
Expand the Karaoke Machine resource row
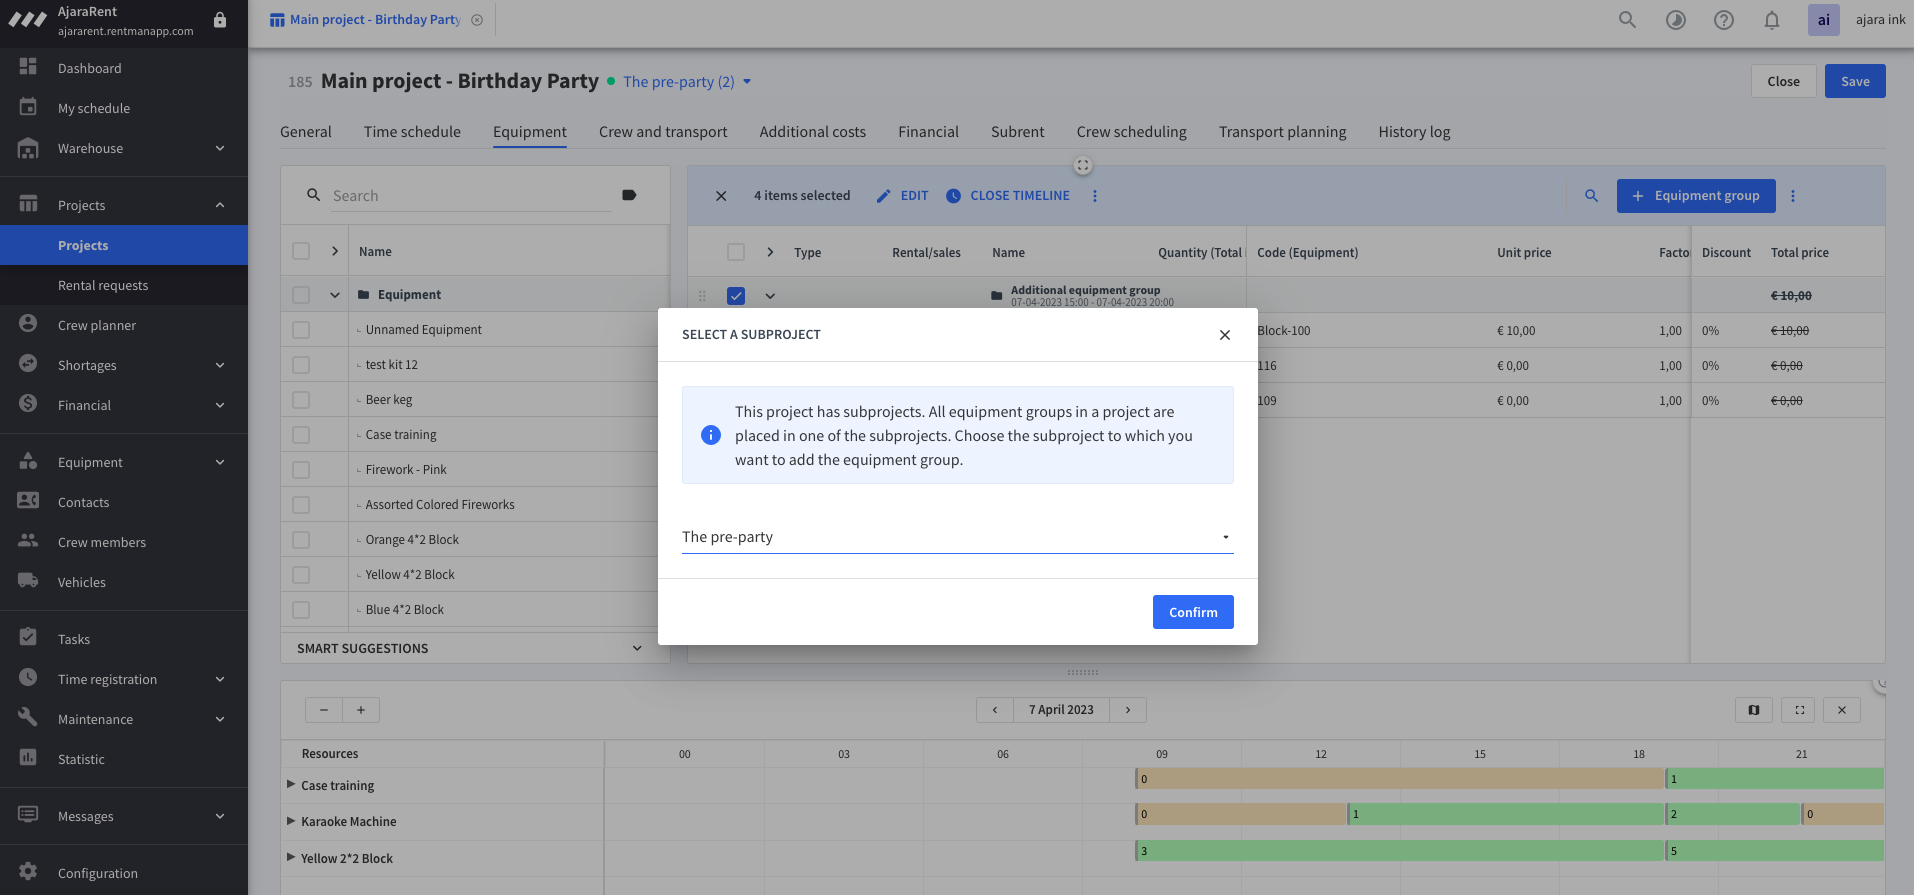[291, 821]
